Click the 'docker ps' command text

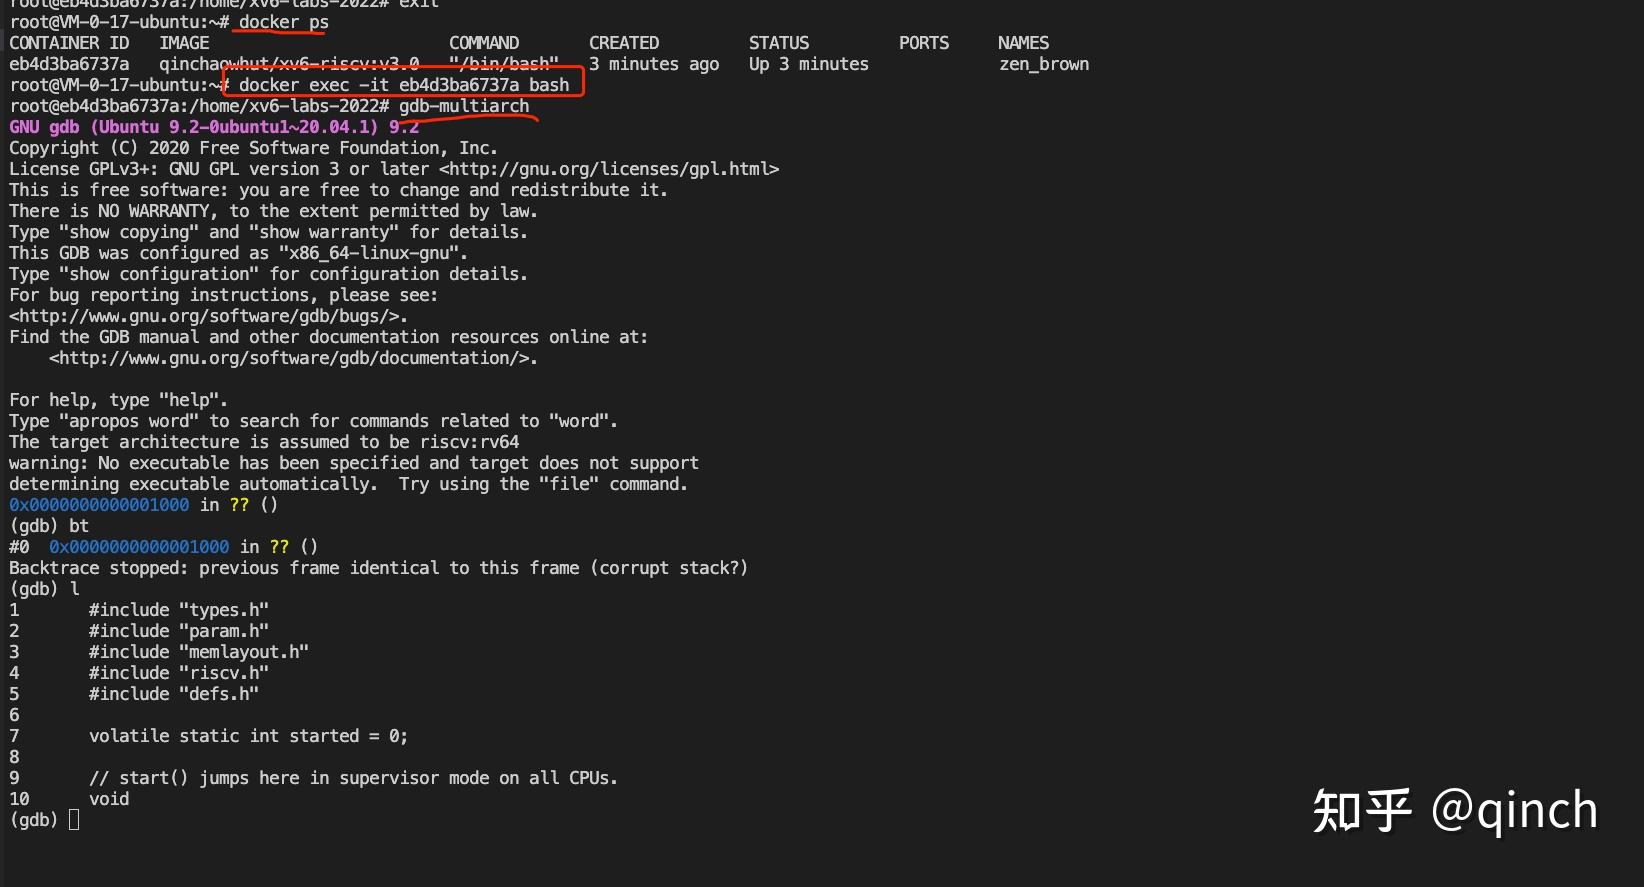284,22
